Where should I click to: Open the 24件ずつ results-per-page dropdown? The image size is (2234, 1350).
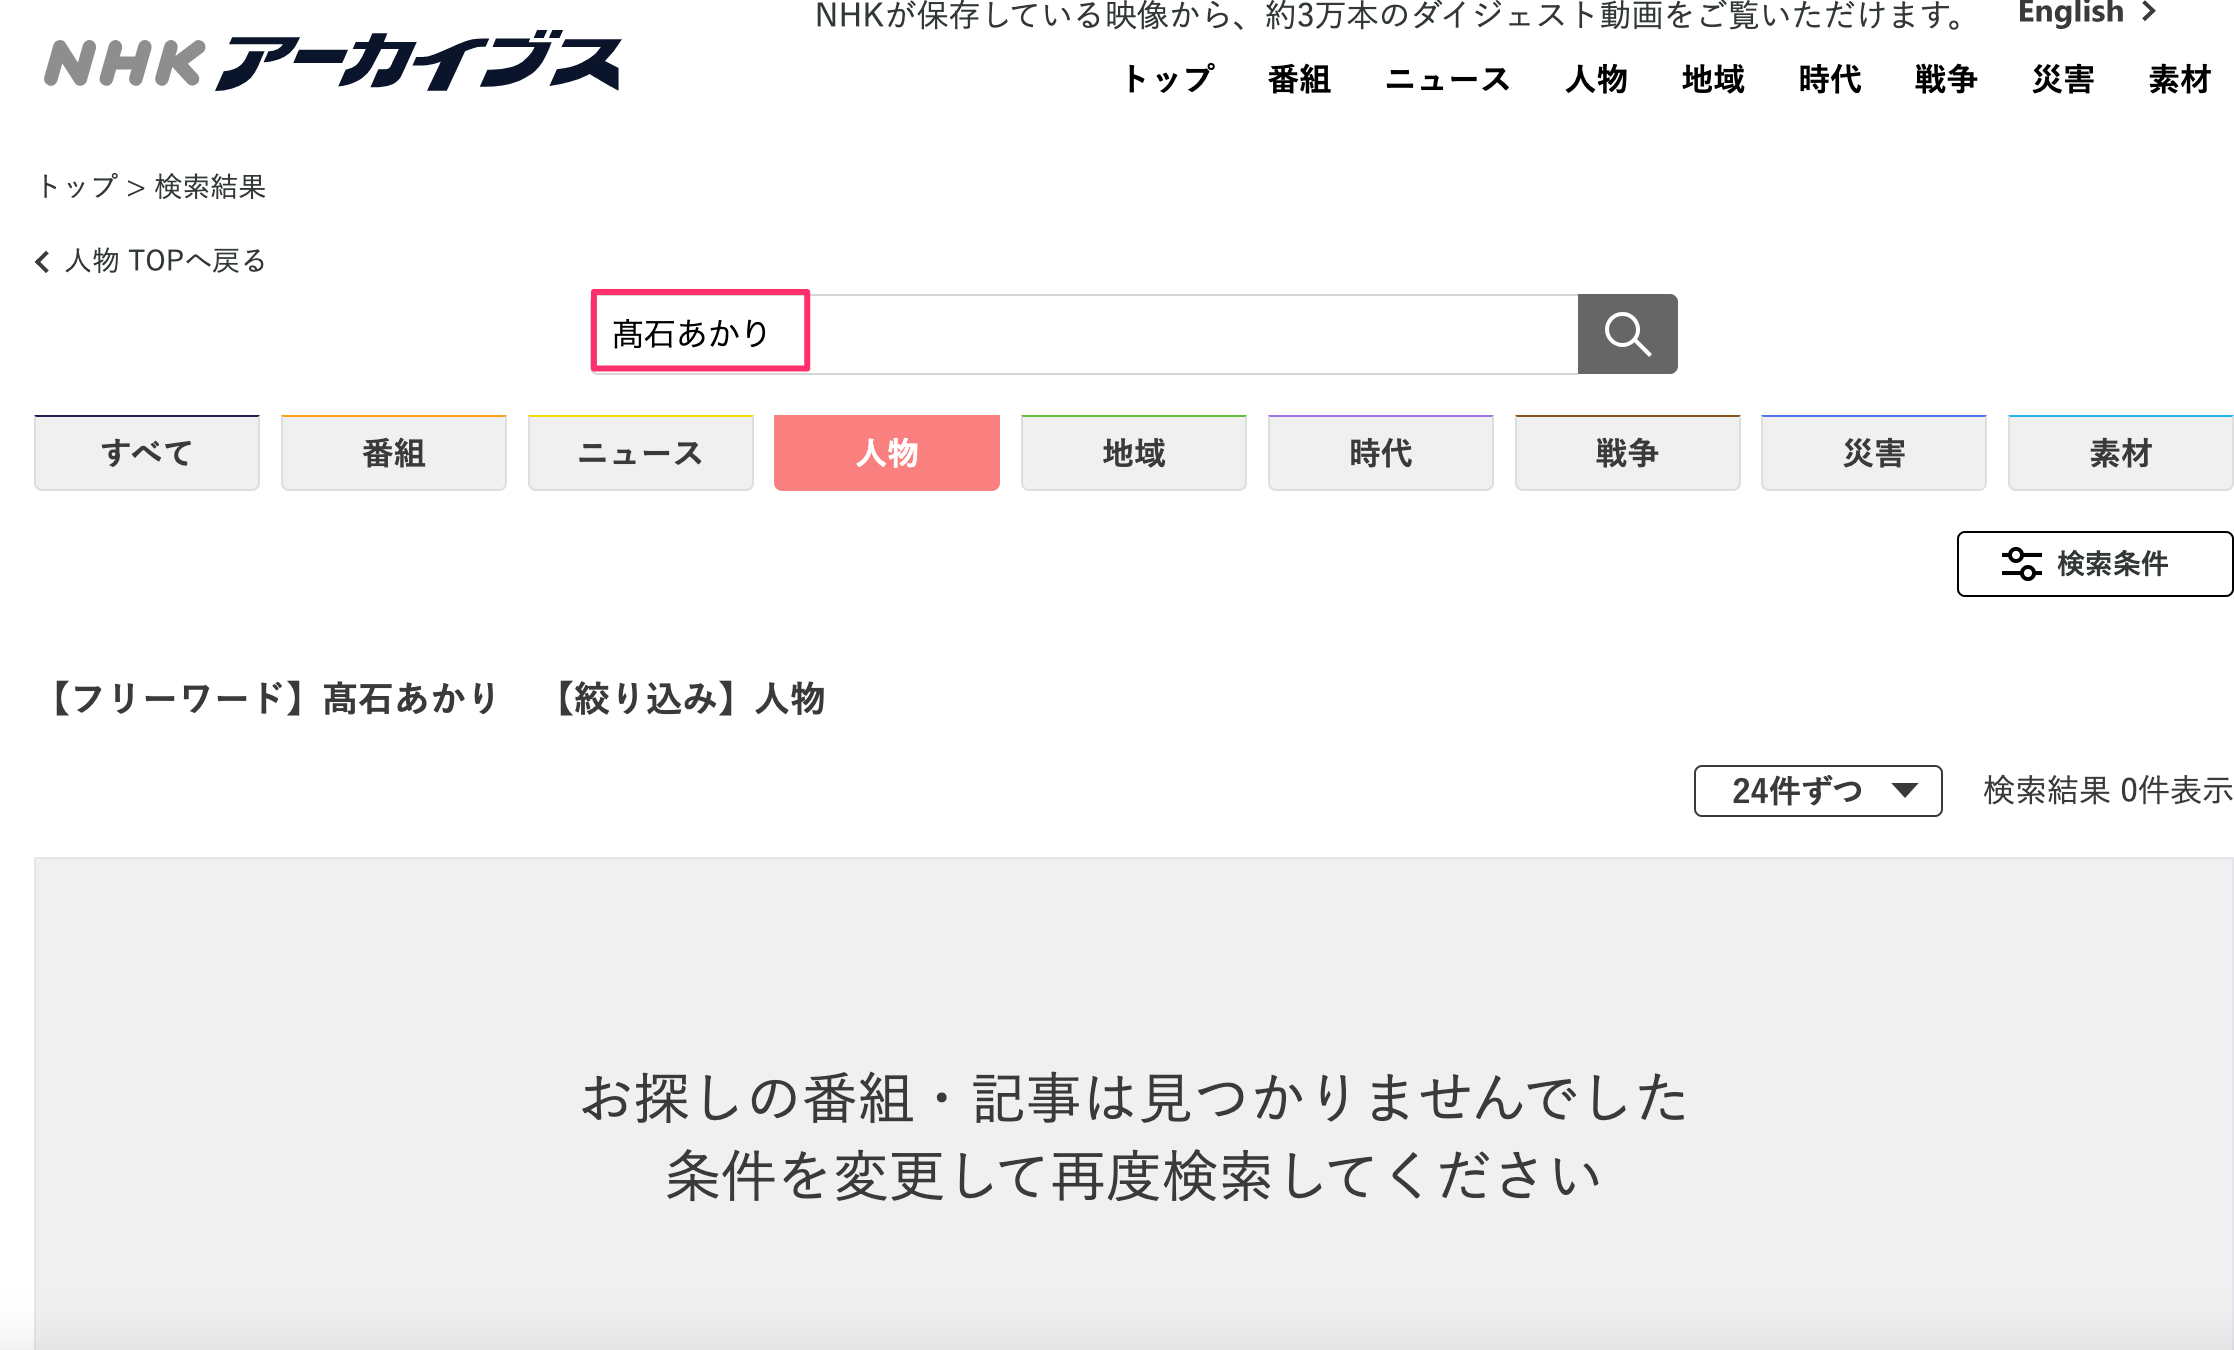1818,791
